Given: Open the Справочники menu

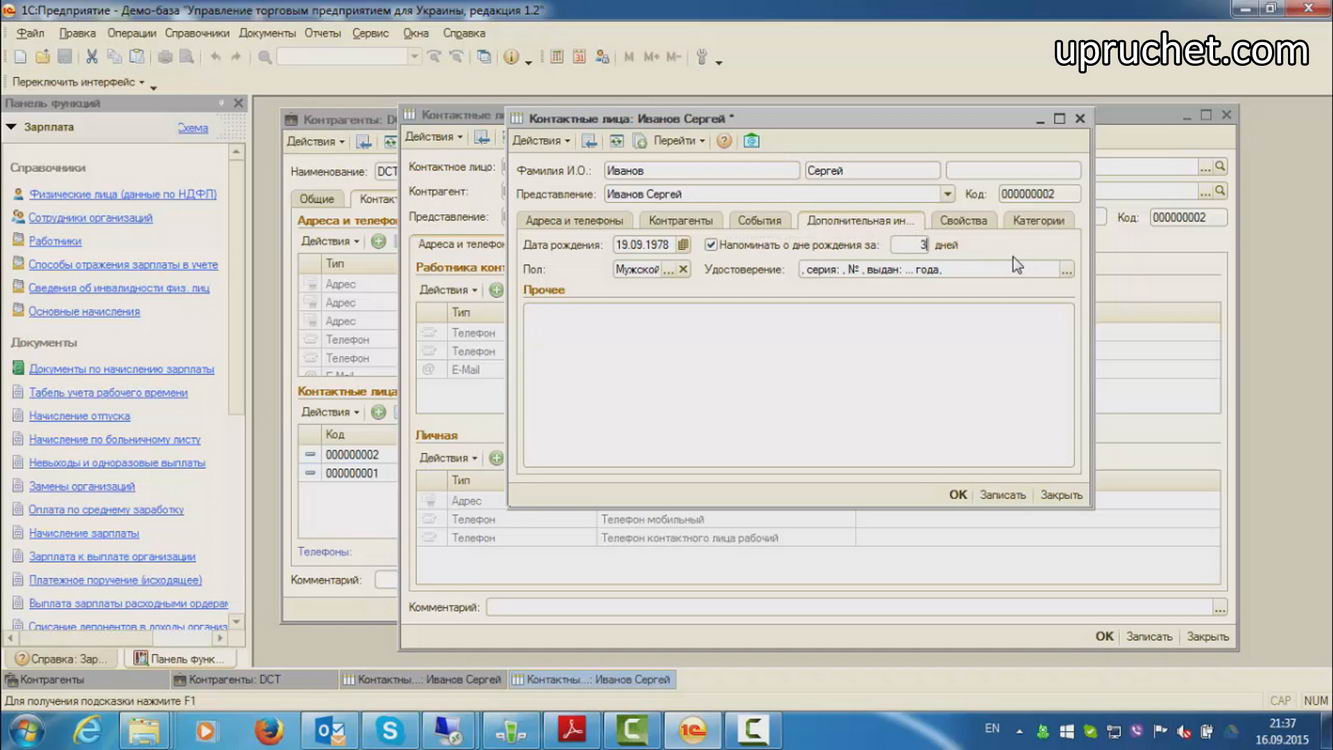Looking at the screenshot, I should (x=197, y=33).
